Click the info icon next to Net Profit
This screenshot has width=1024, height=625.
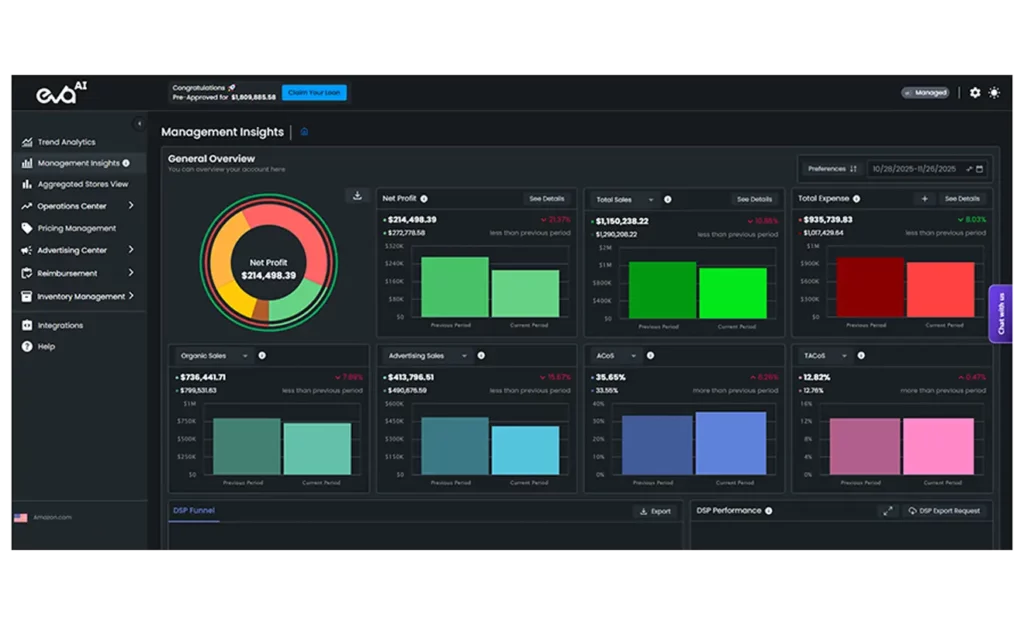tap(424, 199)
